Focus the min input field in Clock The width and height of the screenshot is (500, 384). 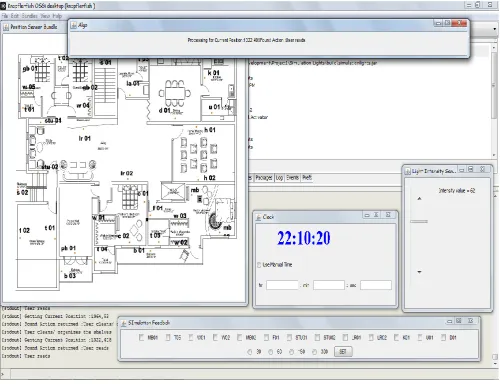329,285
